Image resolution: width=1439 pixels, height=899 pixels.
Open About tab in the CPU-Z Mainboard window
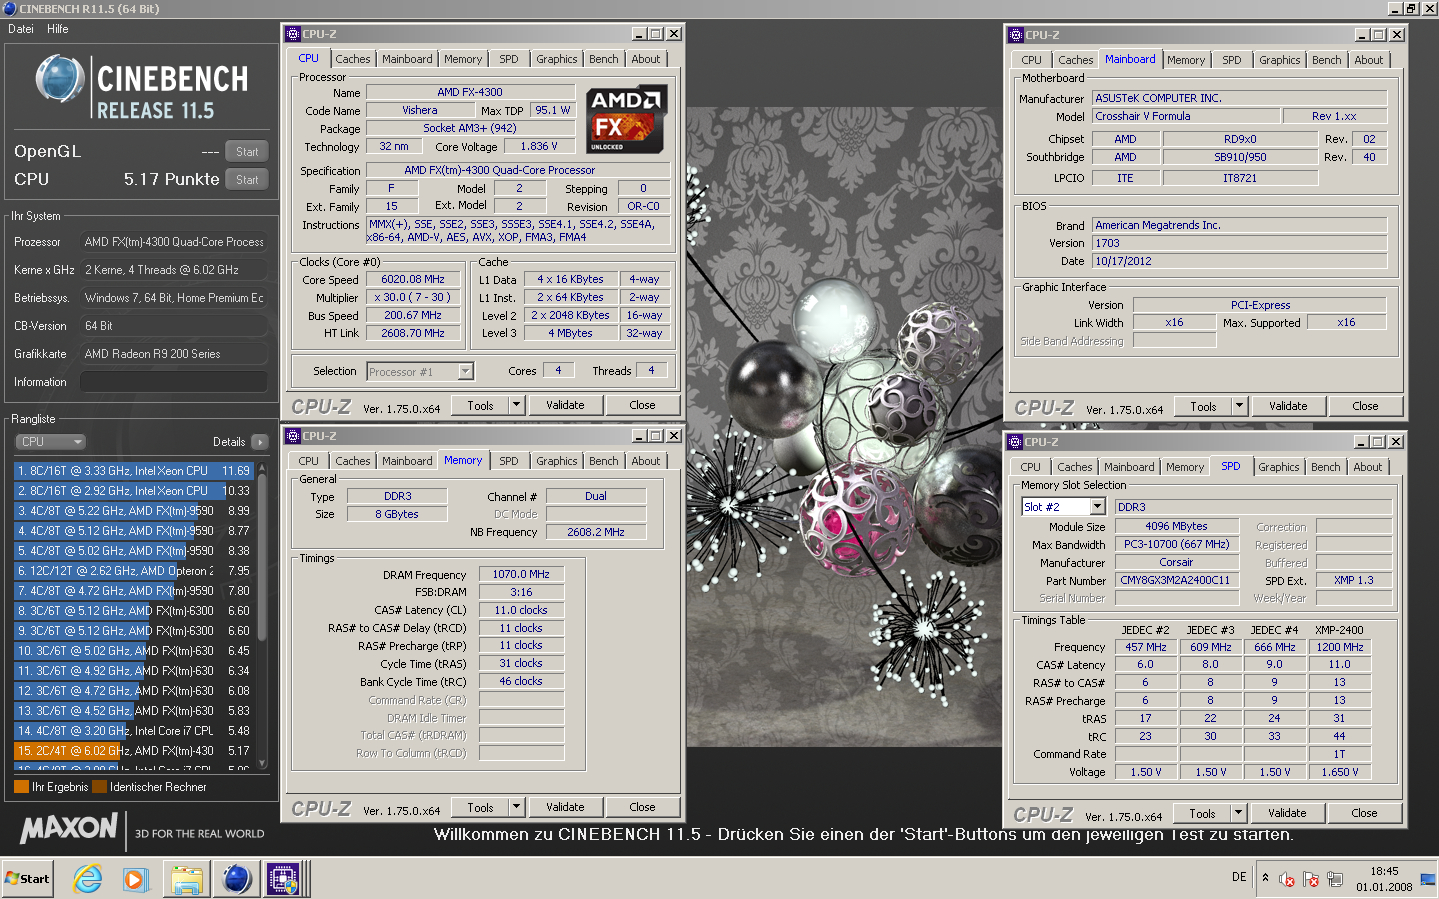(1369, 60)
